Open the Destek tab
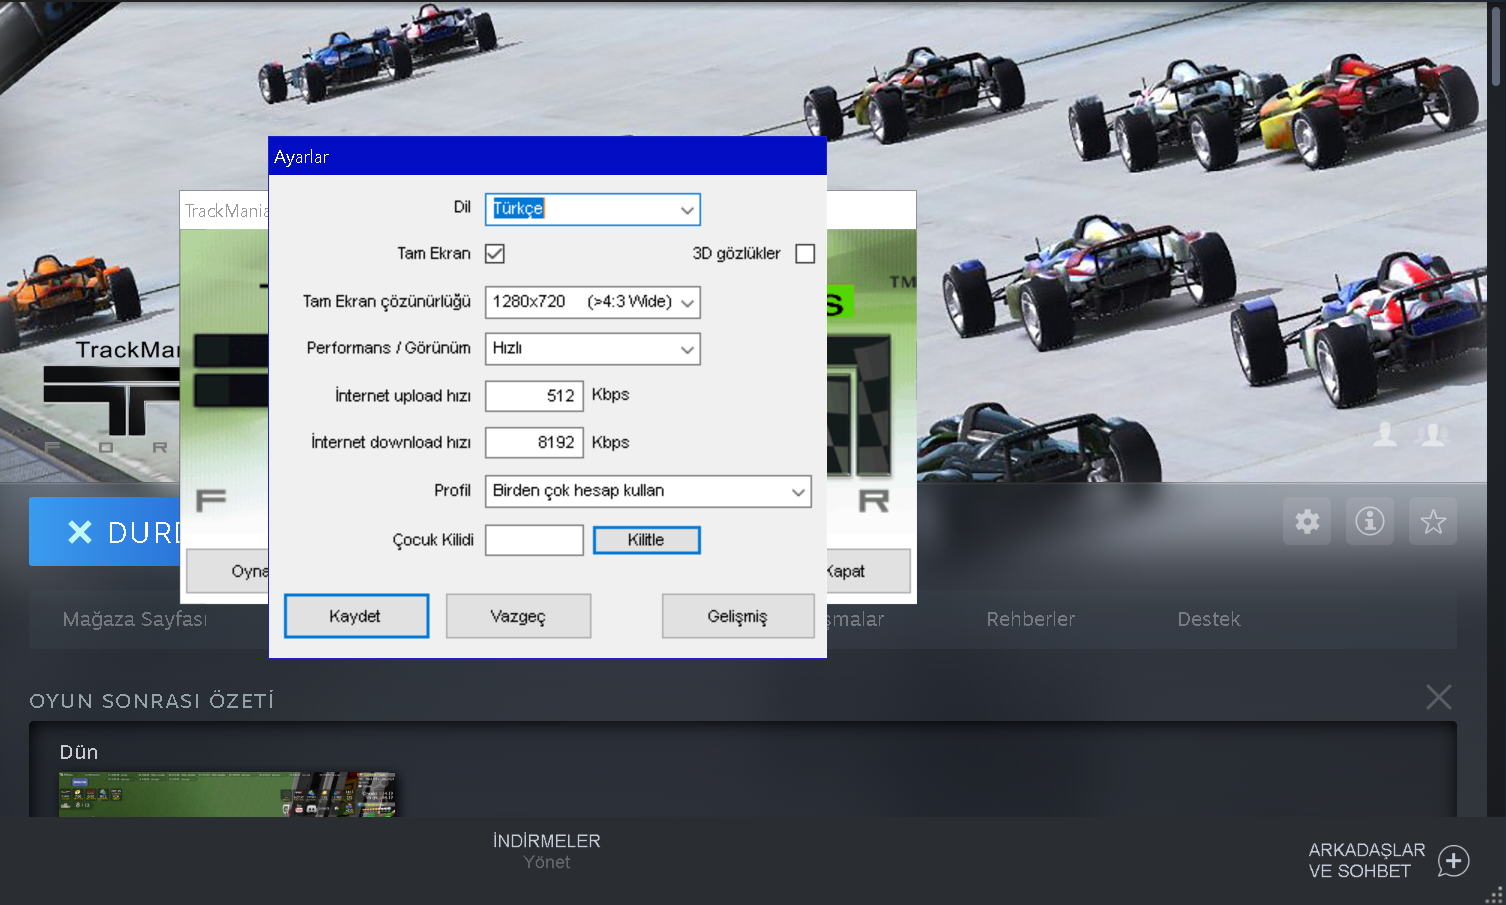 [x=1209, y=619]
